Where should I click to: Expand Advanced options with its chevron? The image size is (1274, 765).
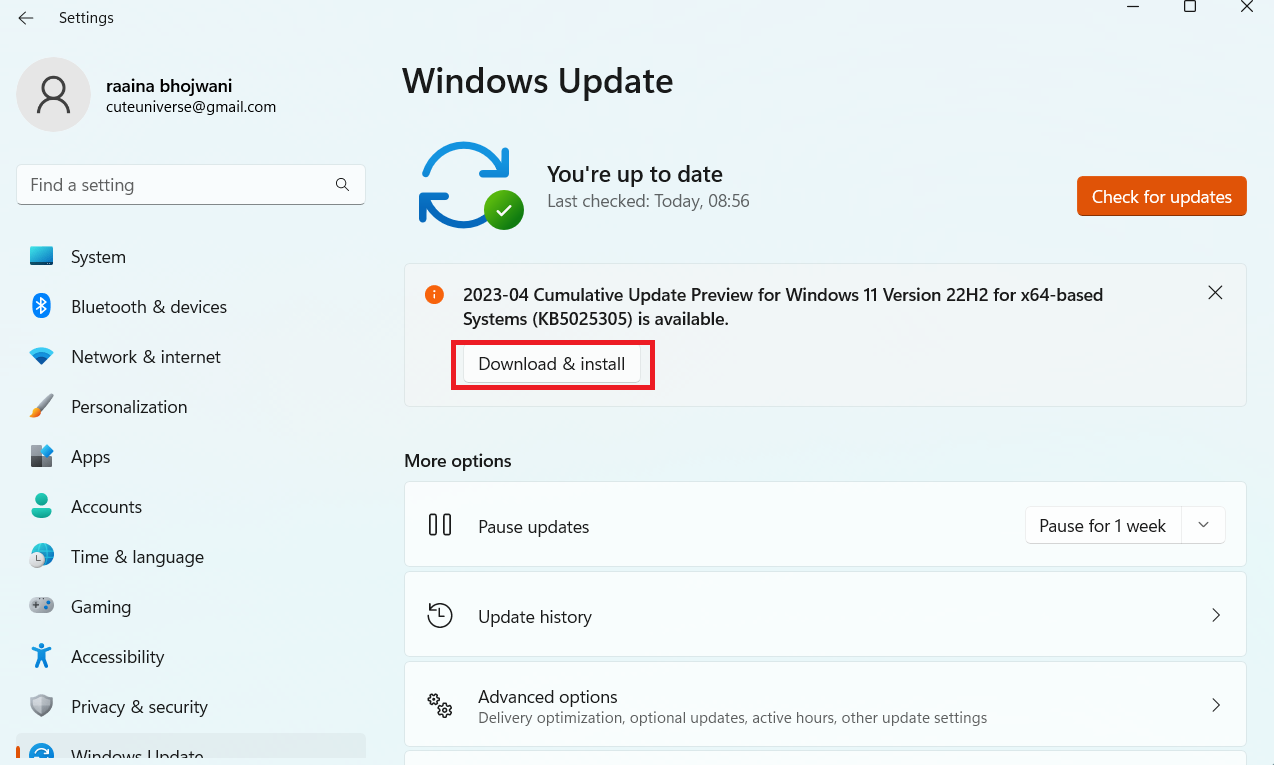[1216, 705]
